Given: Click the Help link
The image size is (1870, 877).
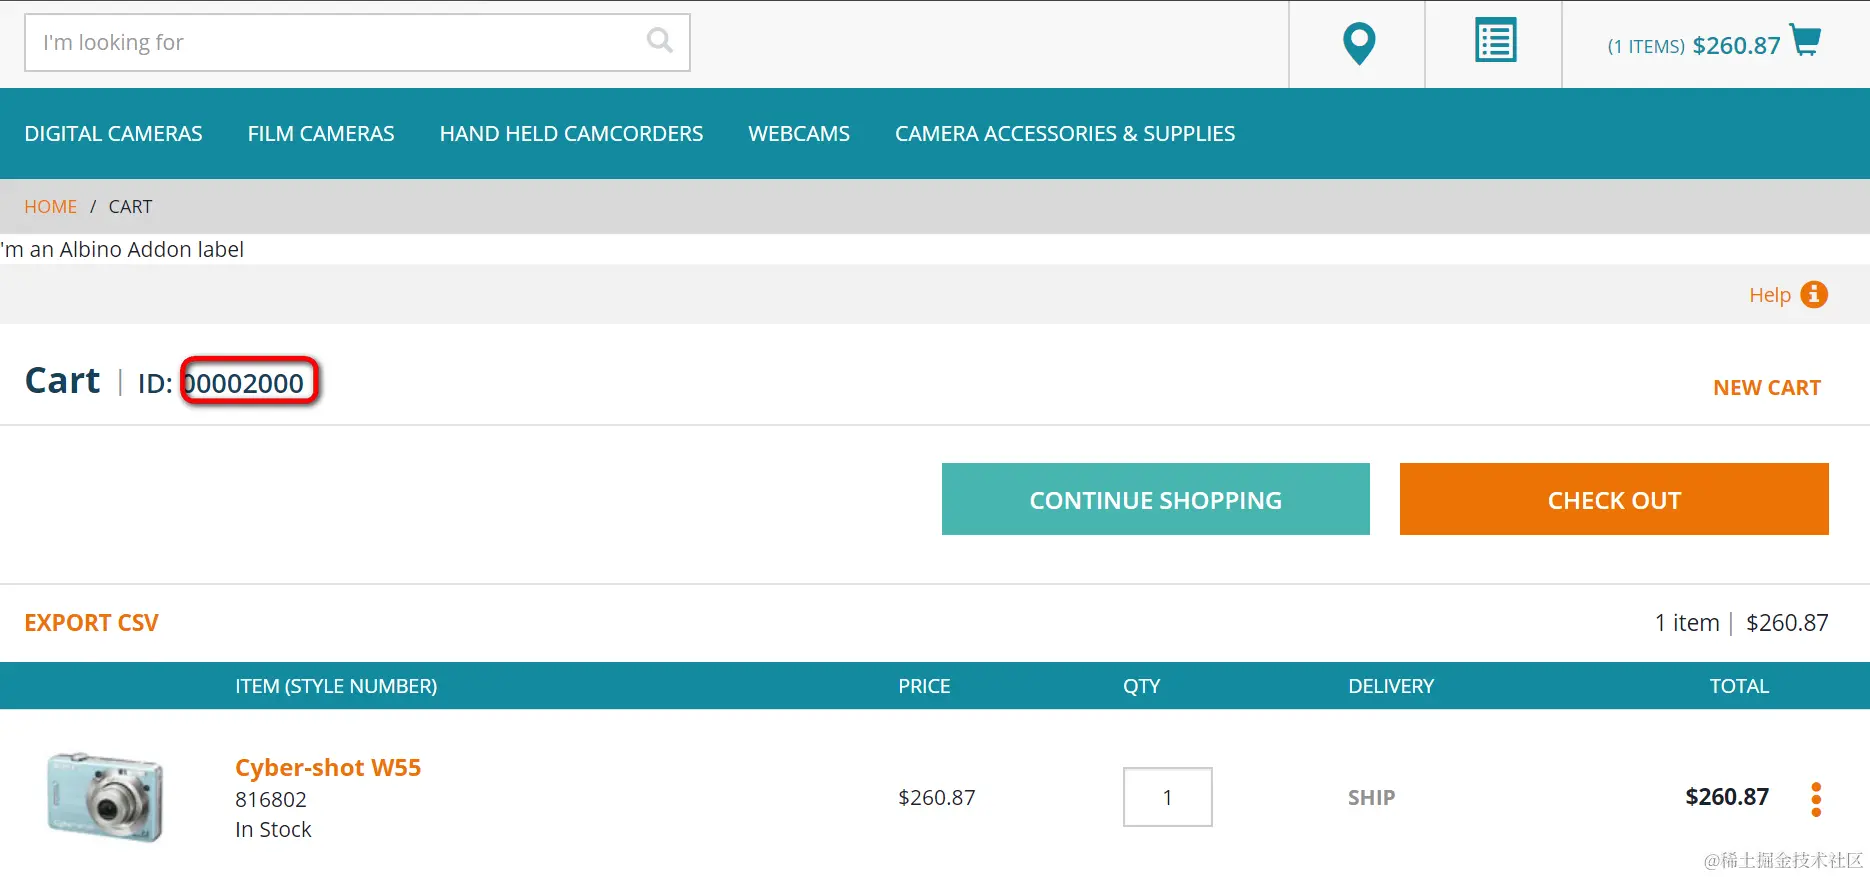Looking at the screenshot, I should coord(1769,296).
